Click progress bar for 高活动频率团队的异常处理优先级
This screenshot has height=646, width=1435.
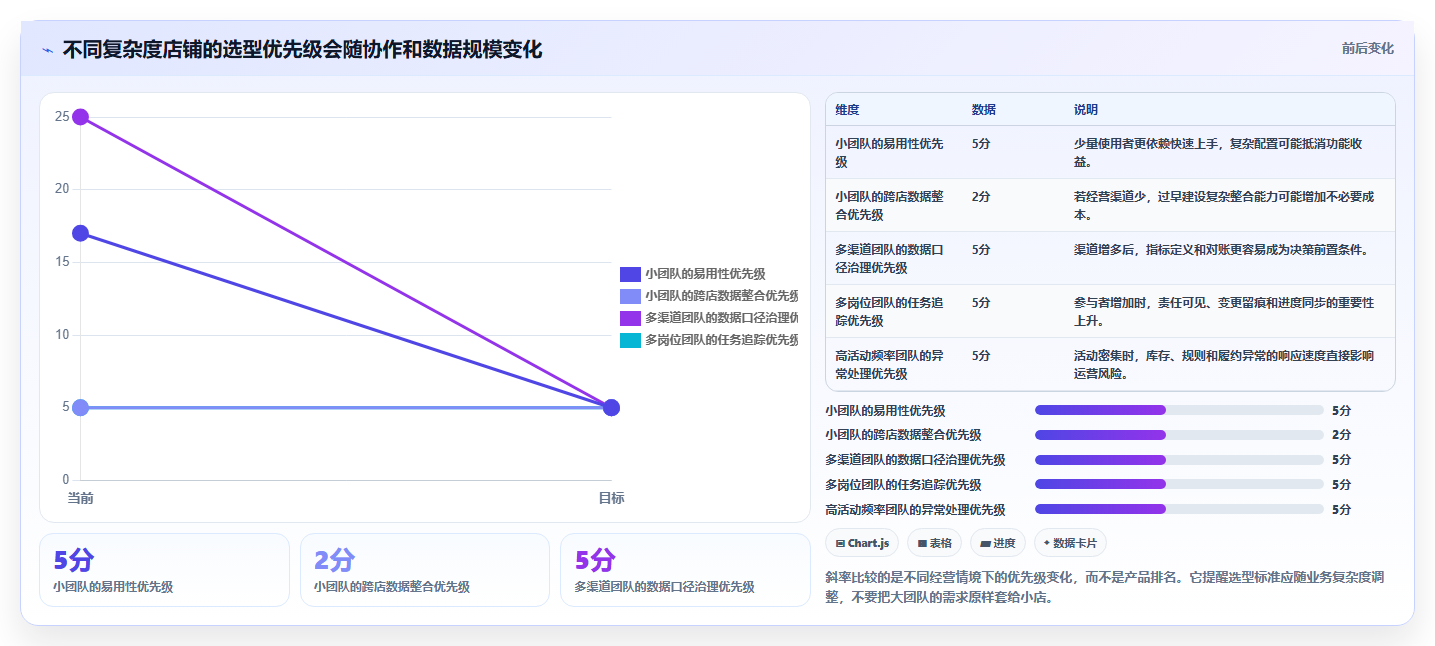[1179, 509]
